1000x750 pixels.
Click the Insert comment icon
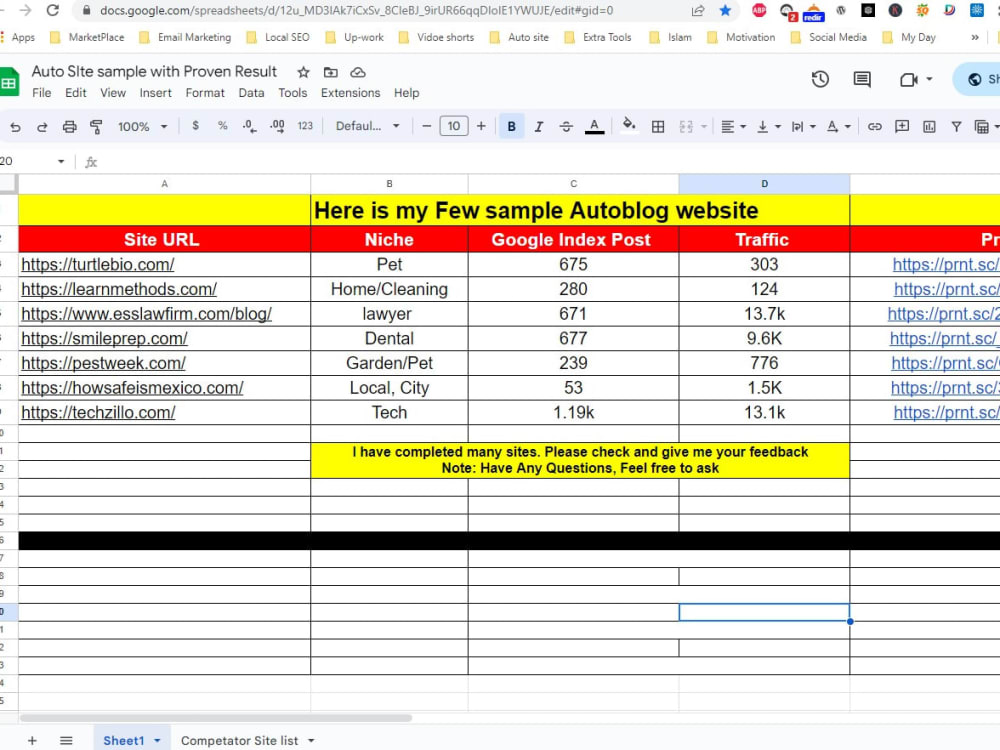902,126
